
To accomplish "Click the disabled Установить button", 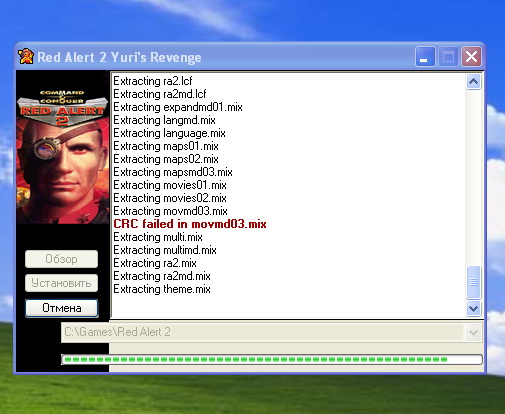I will coord(61,283).
